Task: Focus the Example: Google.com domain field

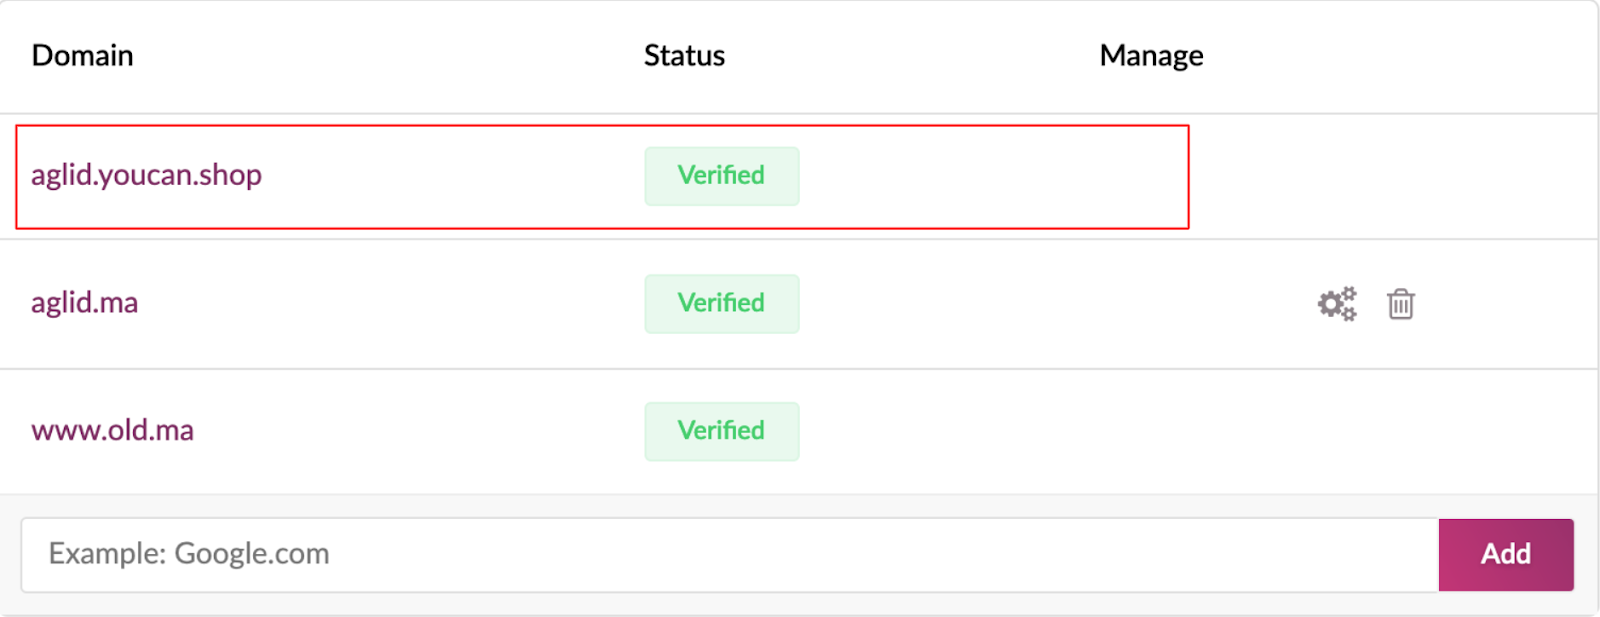Action: coord(730,554)
